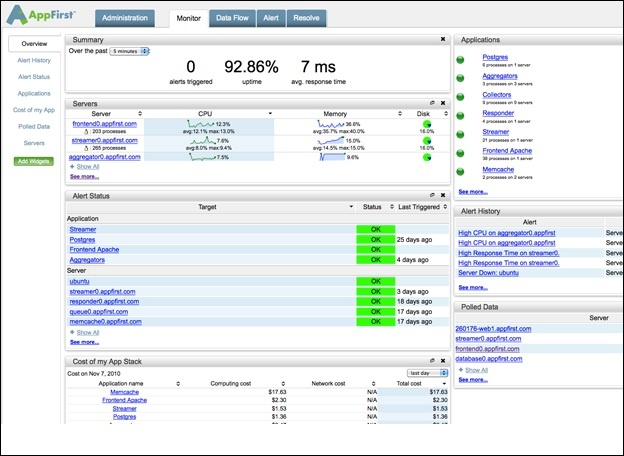
Task: Expand Show All in Servers widget
Action: tap(88, 167)
